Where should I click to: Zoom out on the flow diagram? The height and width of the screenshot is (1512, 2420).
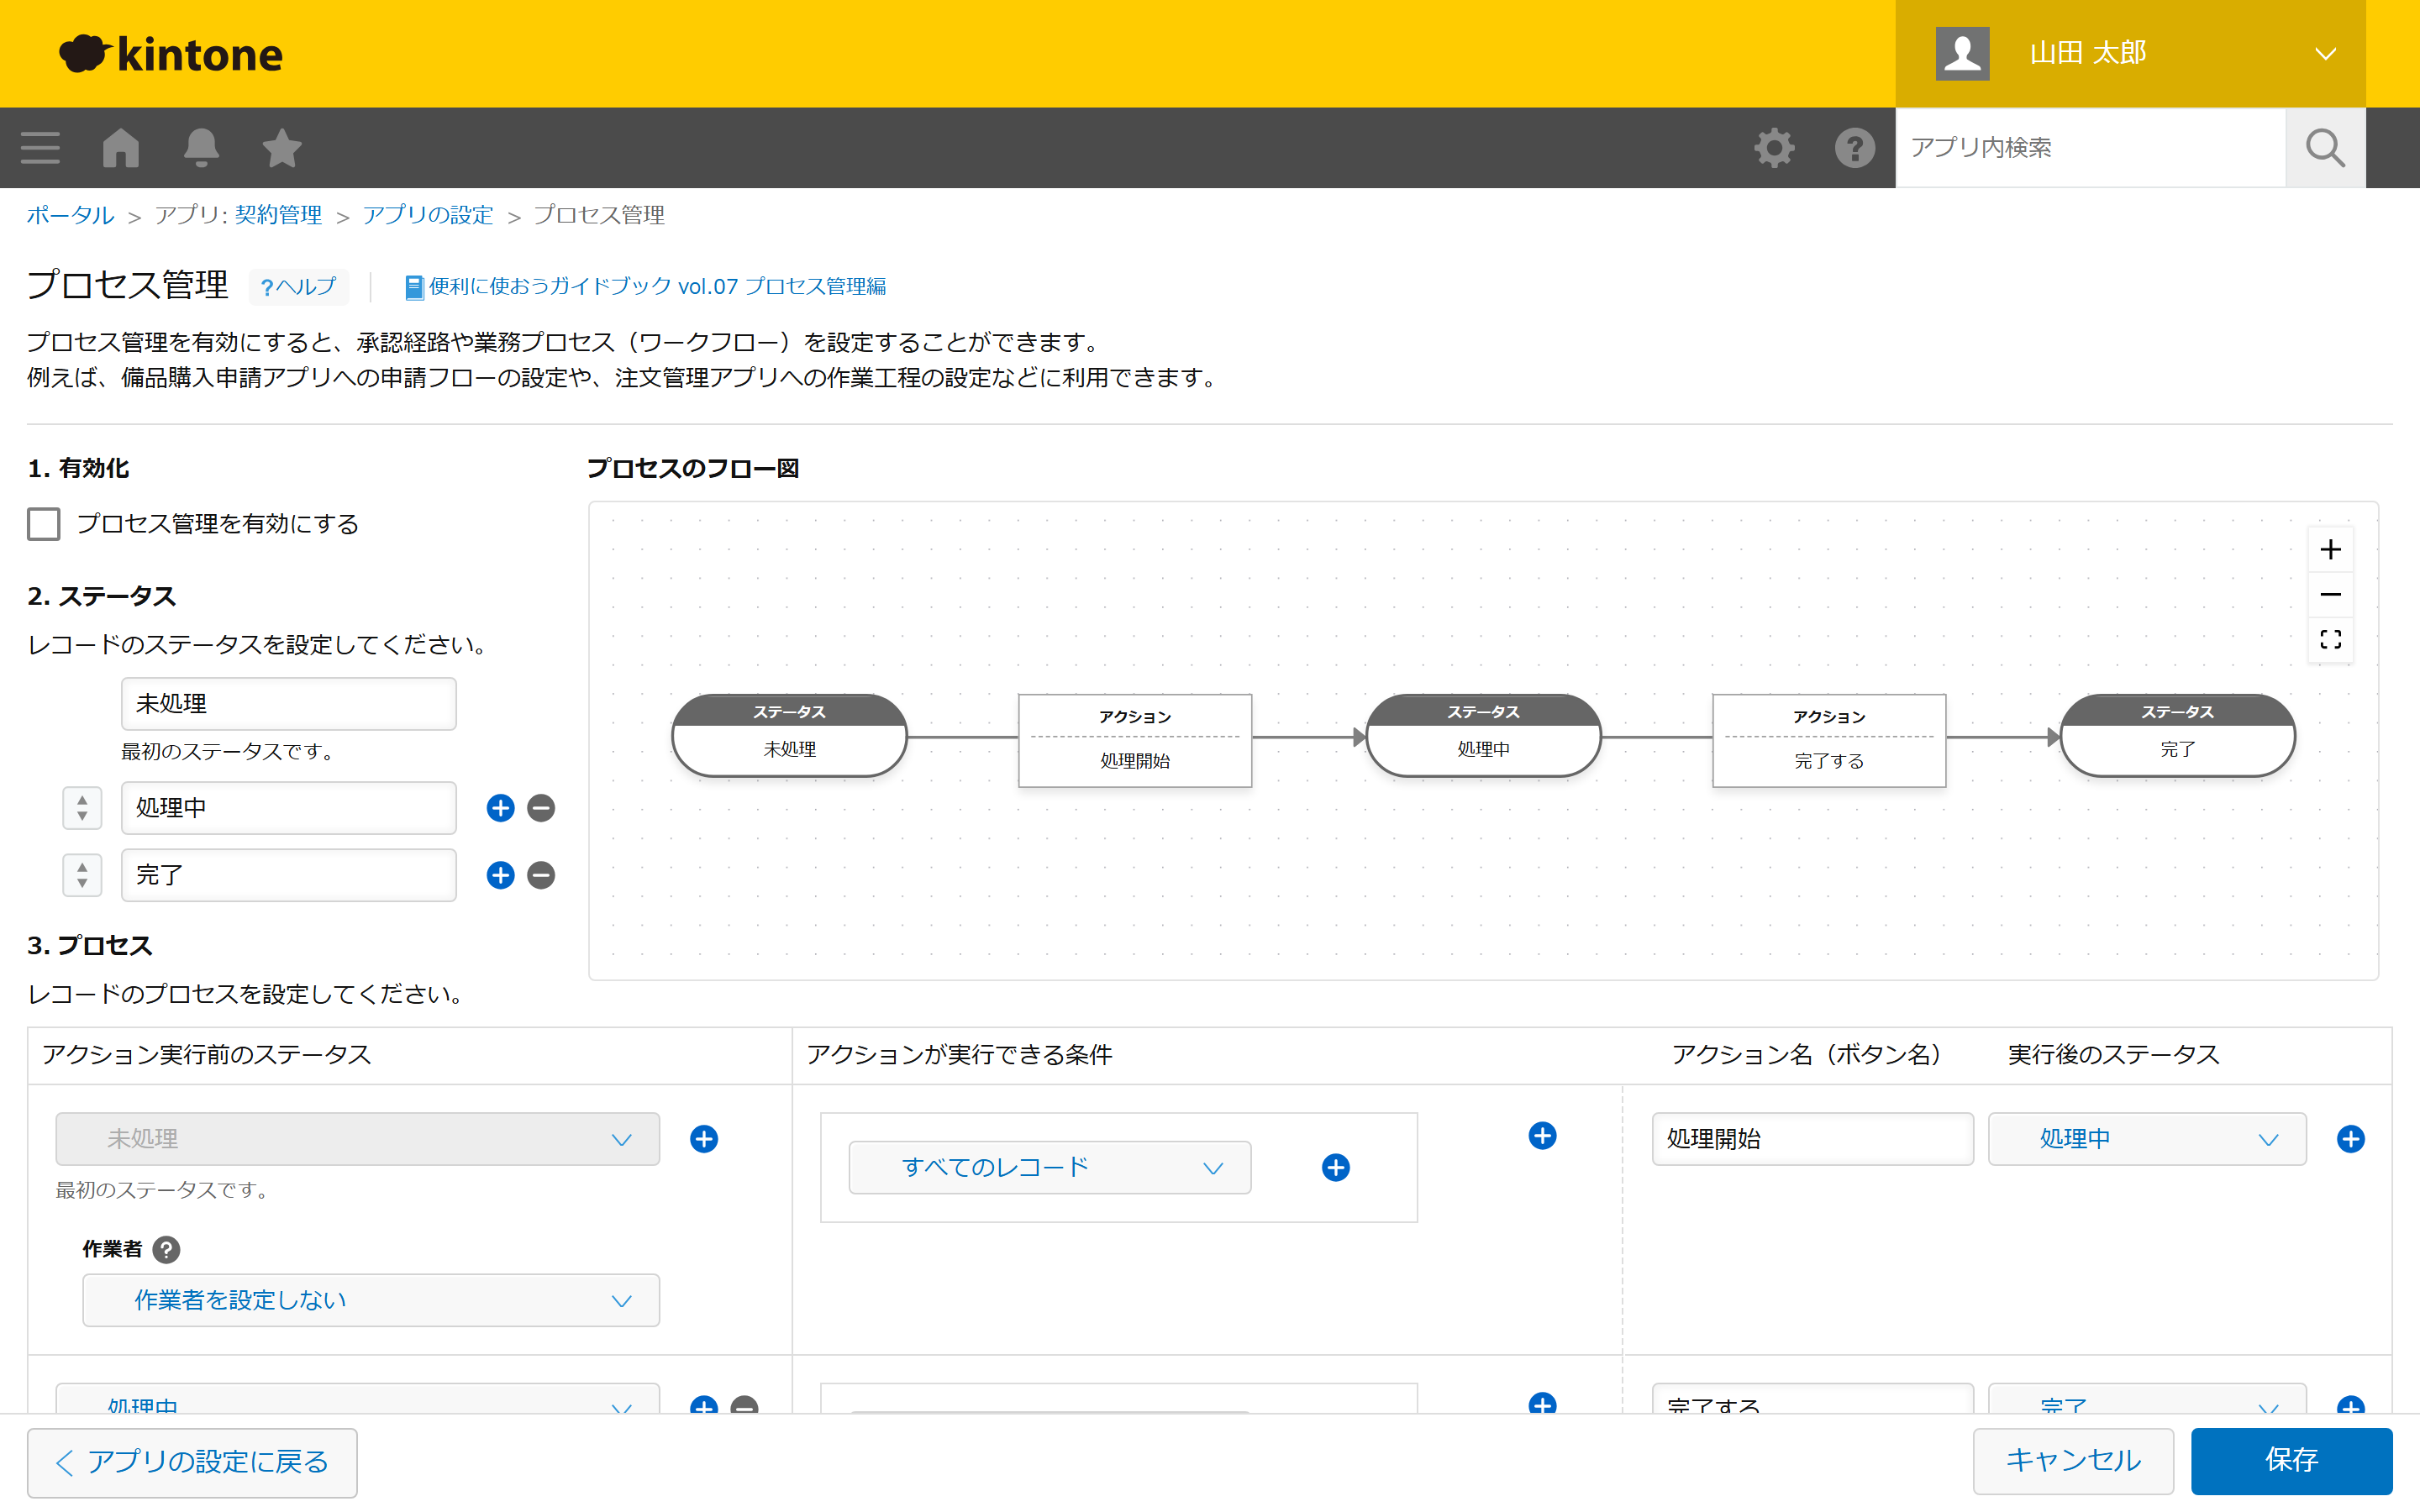point(2330,595)
